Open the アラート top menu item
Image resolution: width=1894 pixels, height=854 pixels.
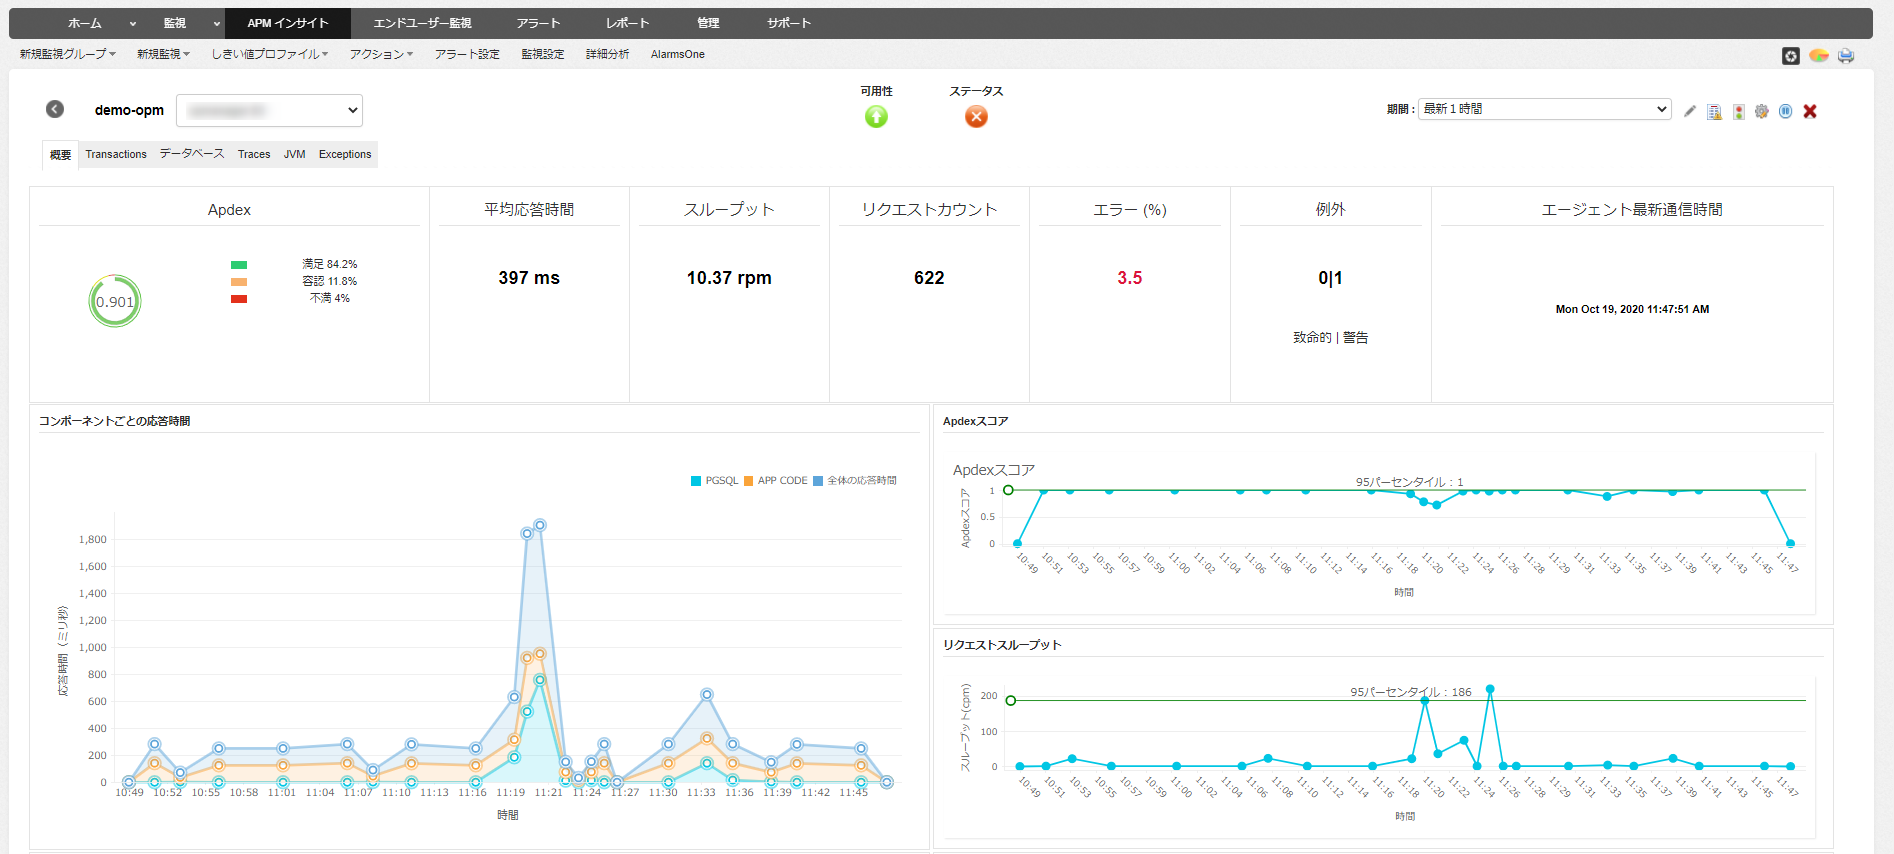[538, 23]
